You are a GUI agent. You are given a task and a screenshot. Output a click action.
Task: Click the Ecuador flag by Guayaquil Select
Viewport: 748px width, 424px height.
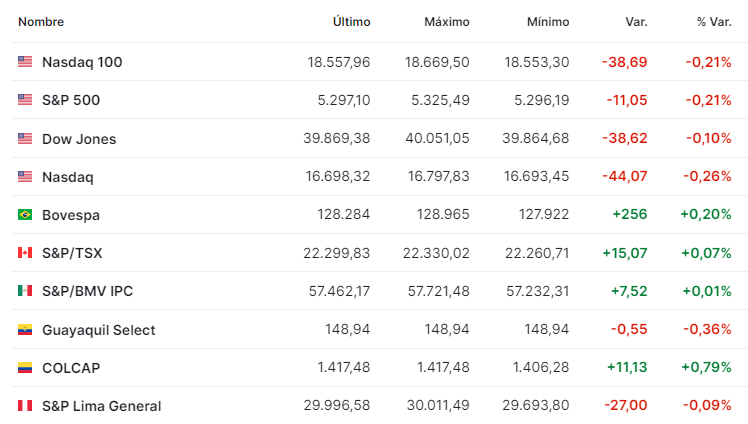25,330
